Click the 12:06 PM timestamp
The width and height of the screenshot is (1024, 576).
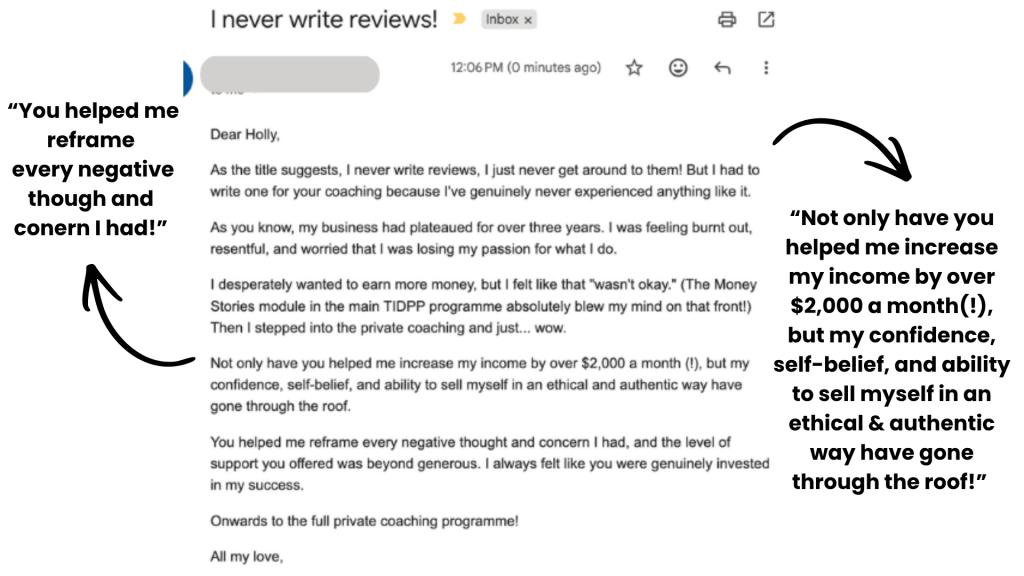tap(525, 67)
